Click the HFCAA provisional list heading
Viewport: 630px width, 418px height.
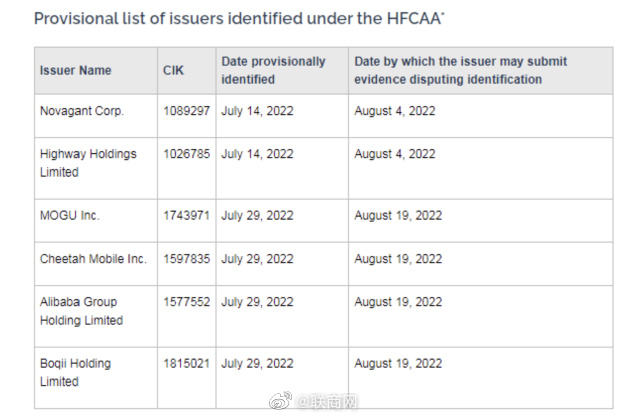[239, 18]
